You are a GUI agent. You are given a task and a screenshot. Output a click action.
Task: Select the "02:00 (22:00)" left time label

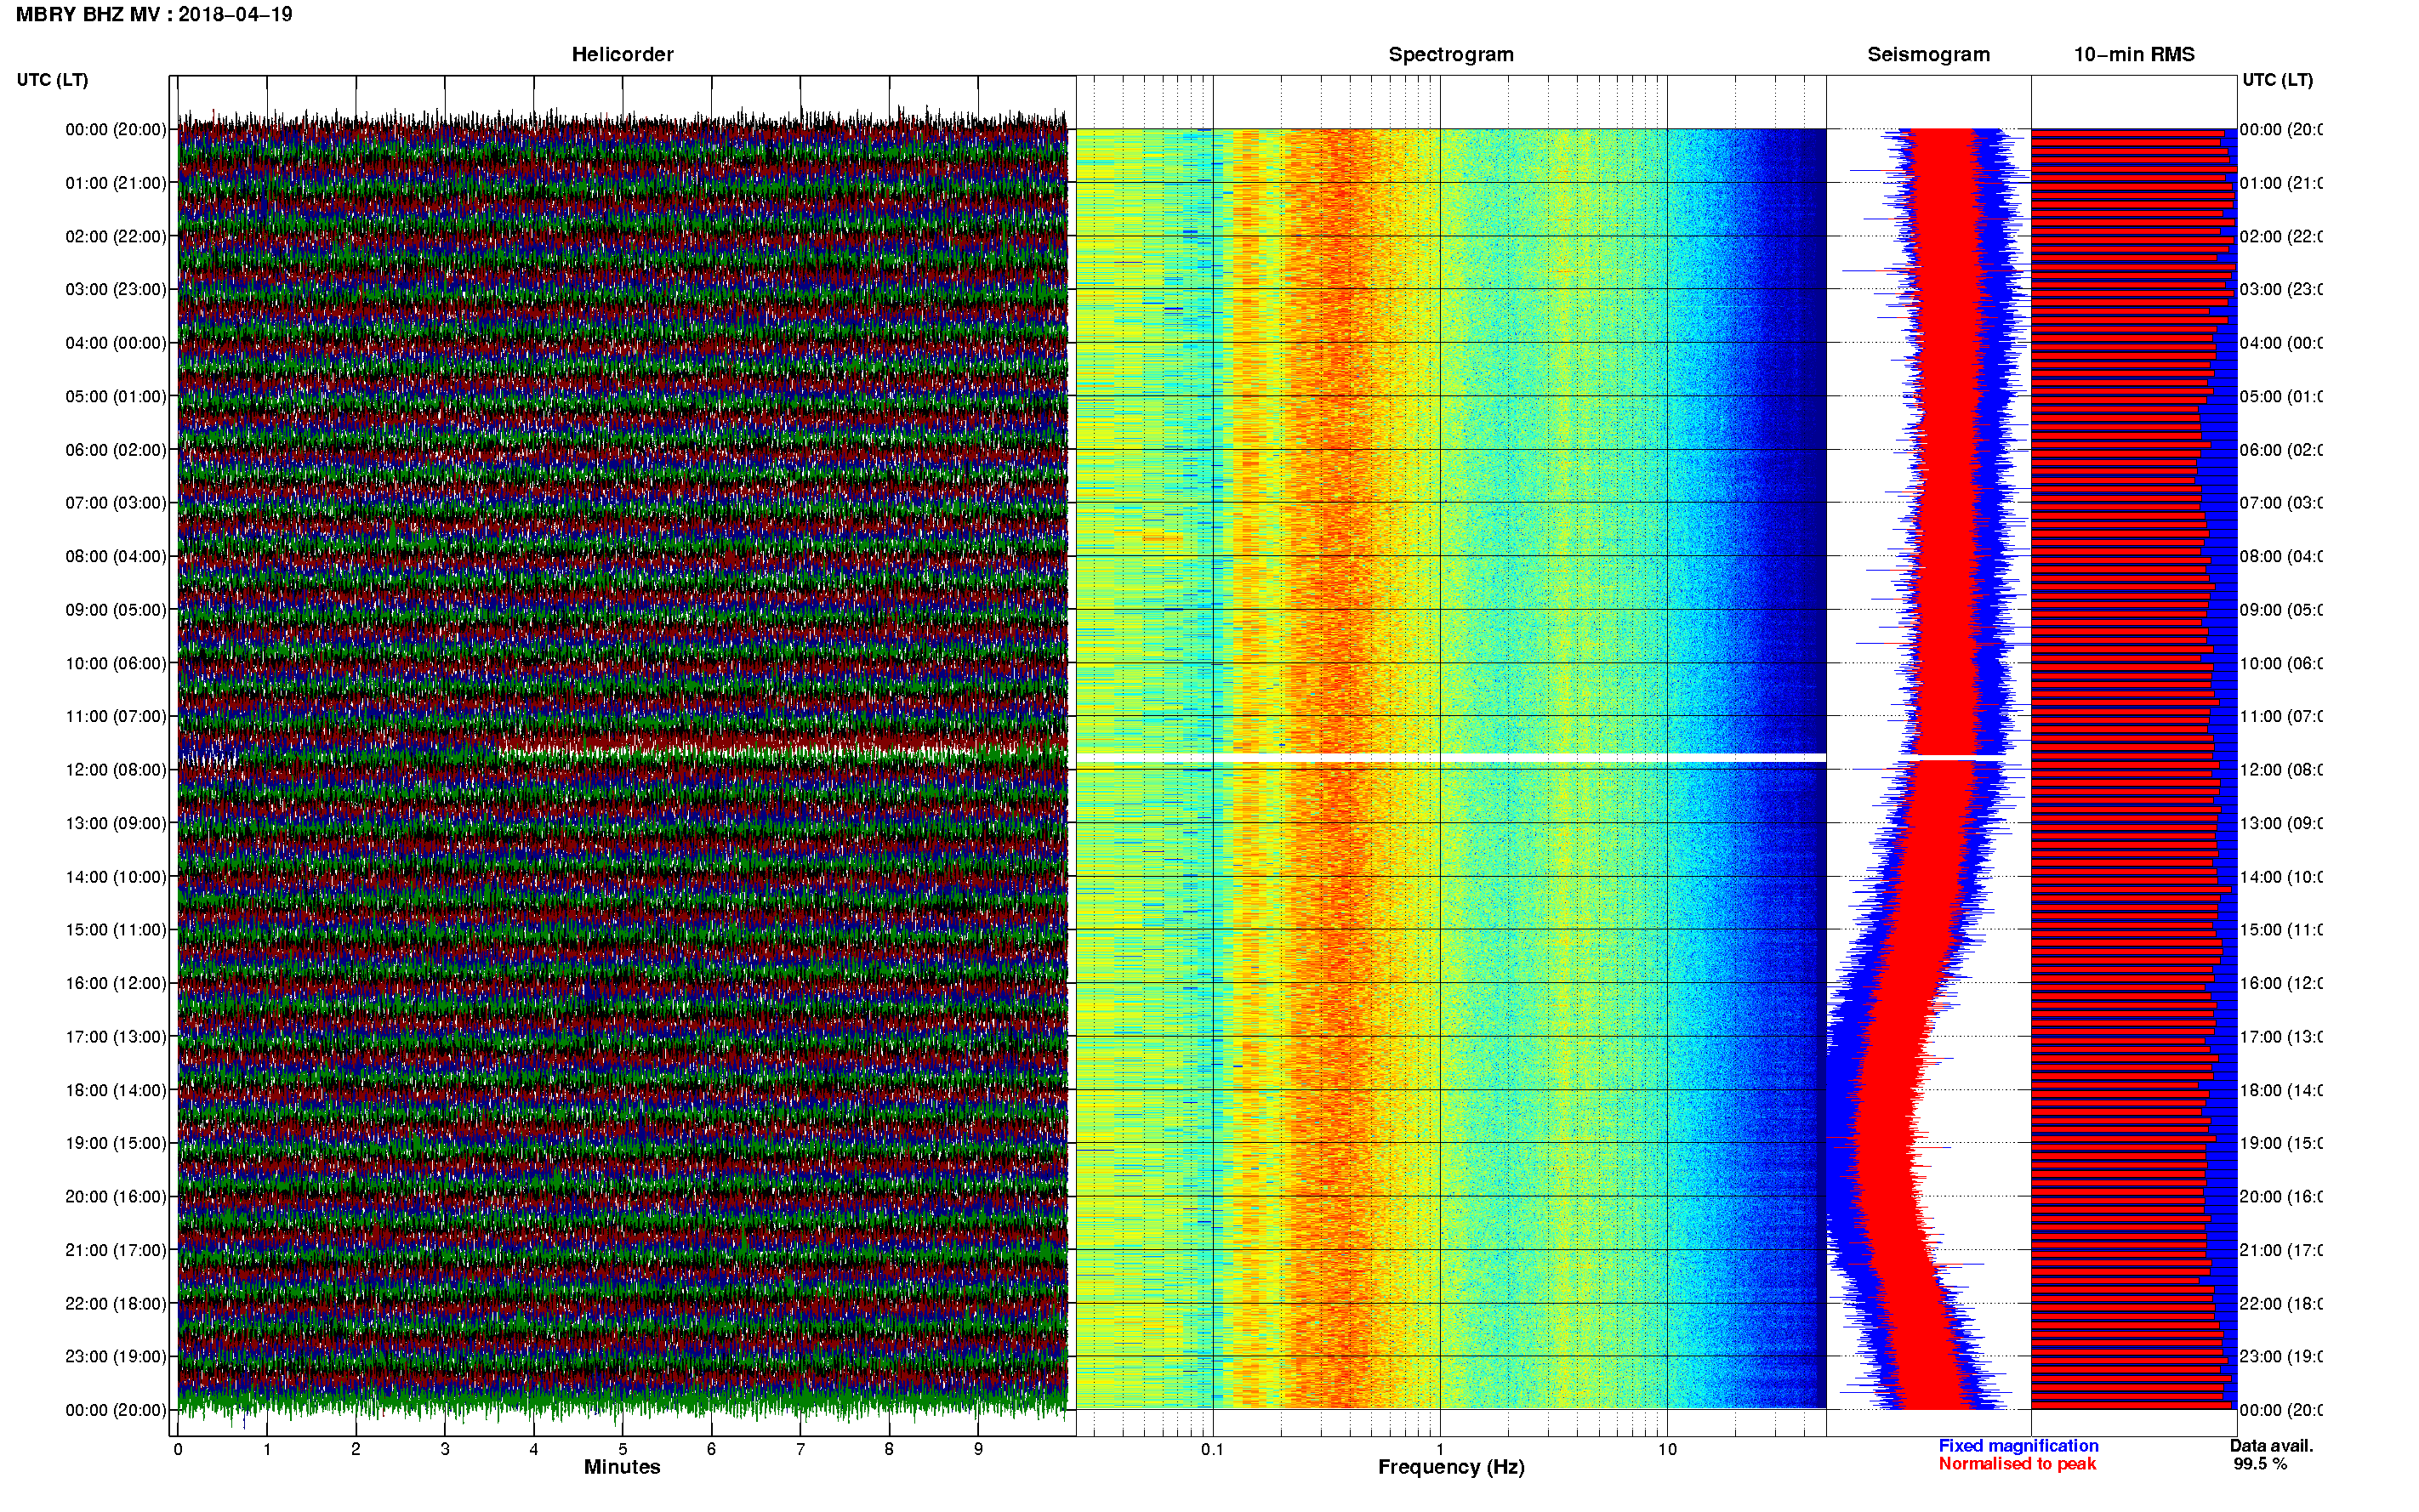pos(116,236)
